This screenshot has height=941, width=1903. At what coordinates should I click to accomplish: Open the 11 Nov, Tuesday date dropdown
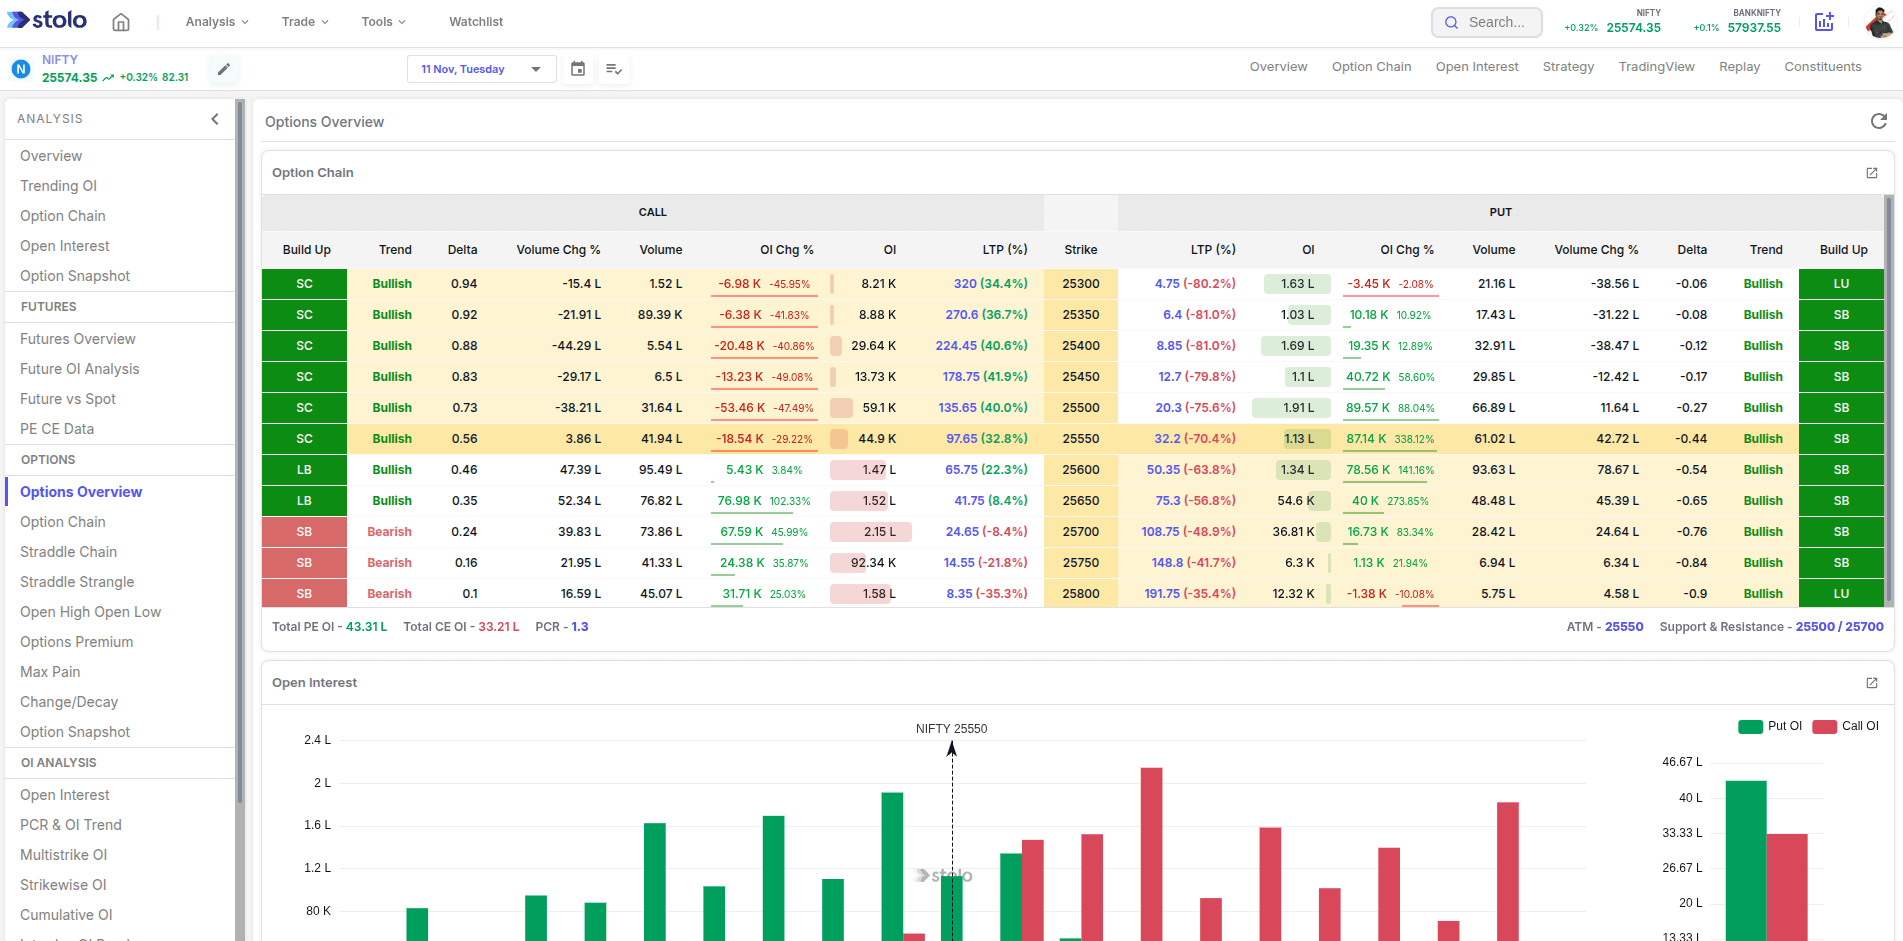pos(481,68)
